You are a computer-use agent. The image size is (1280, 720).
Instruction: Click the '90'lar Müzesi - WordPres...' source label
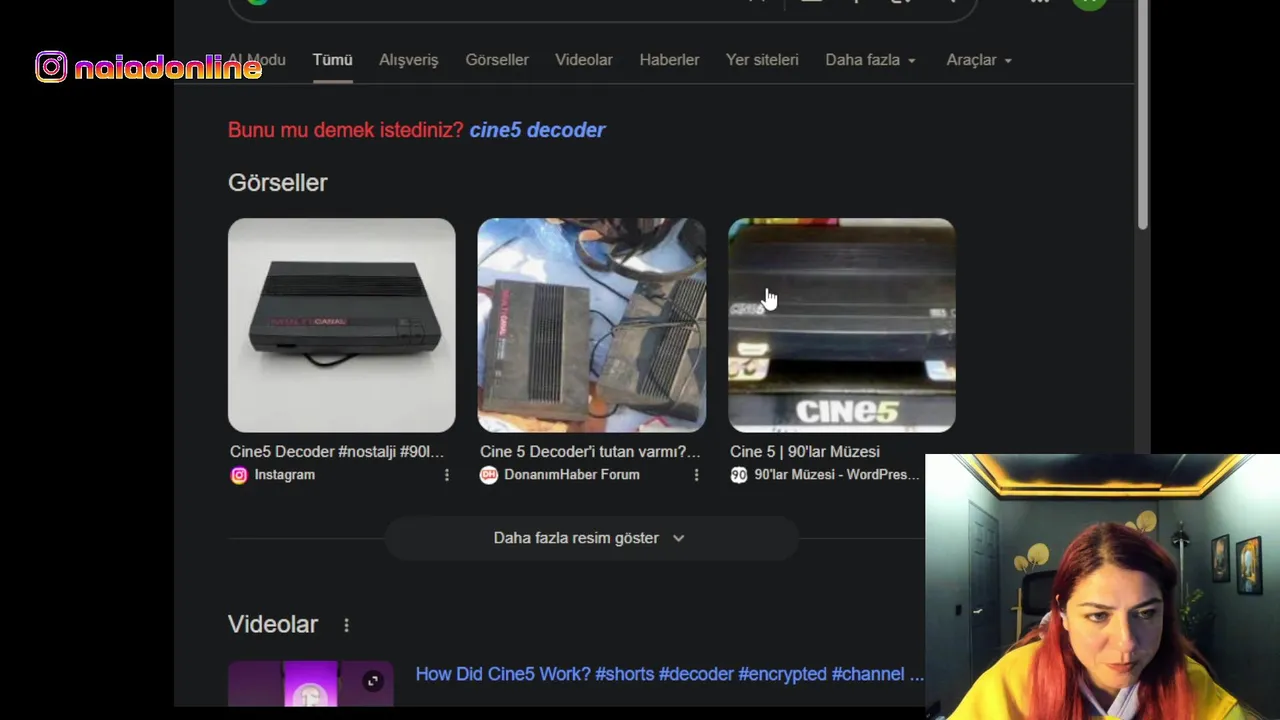(837, 475)
